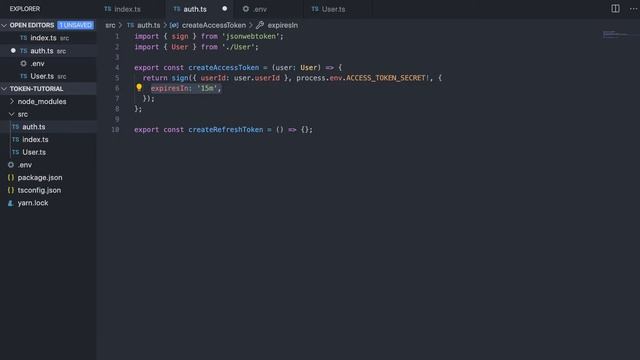Click the lightbulb quick fix icon

click(x=139, y=87)
